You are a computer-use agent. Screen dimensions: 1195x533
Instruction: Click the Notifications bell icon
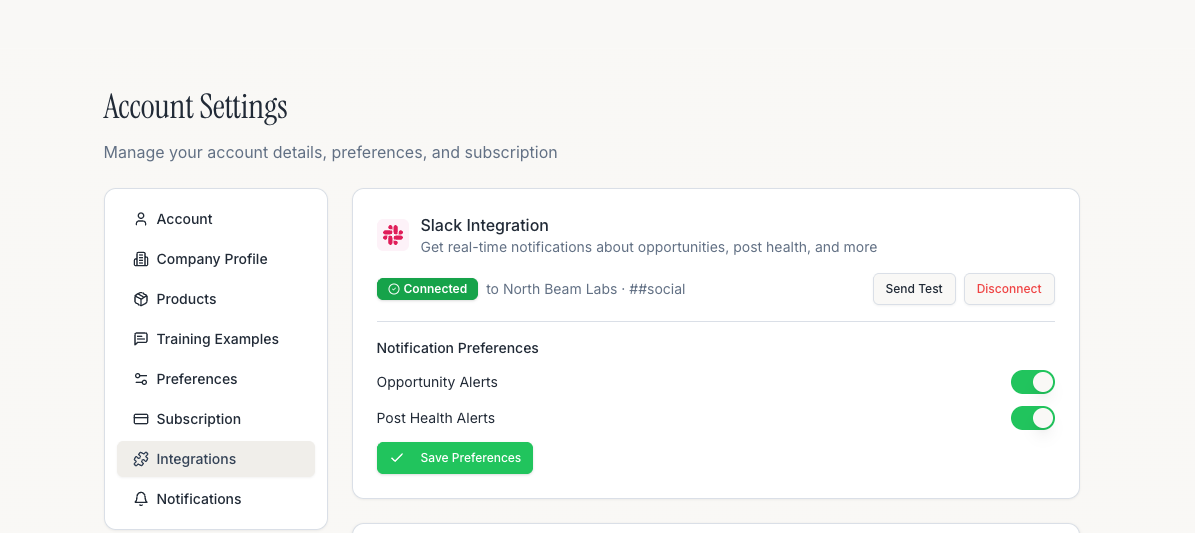[140, 499]
